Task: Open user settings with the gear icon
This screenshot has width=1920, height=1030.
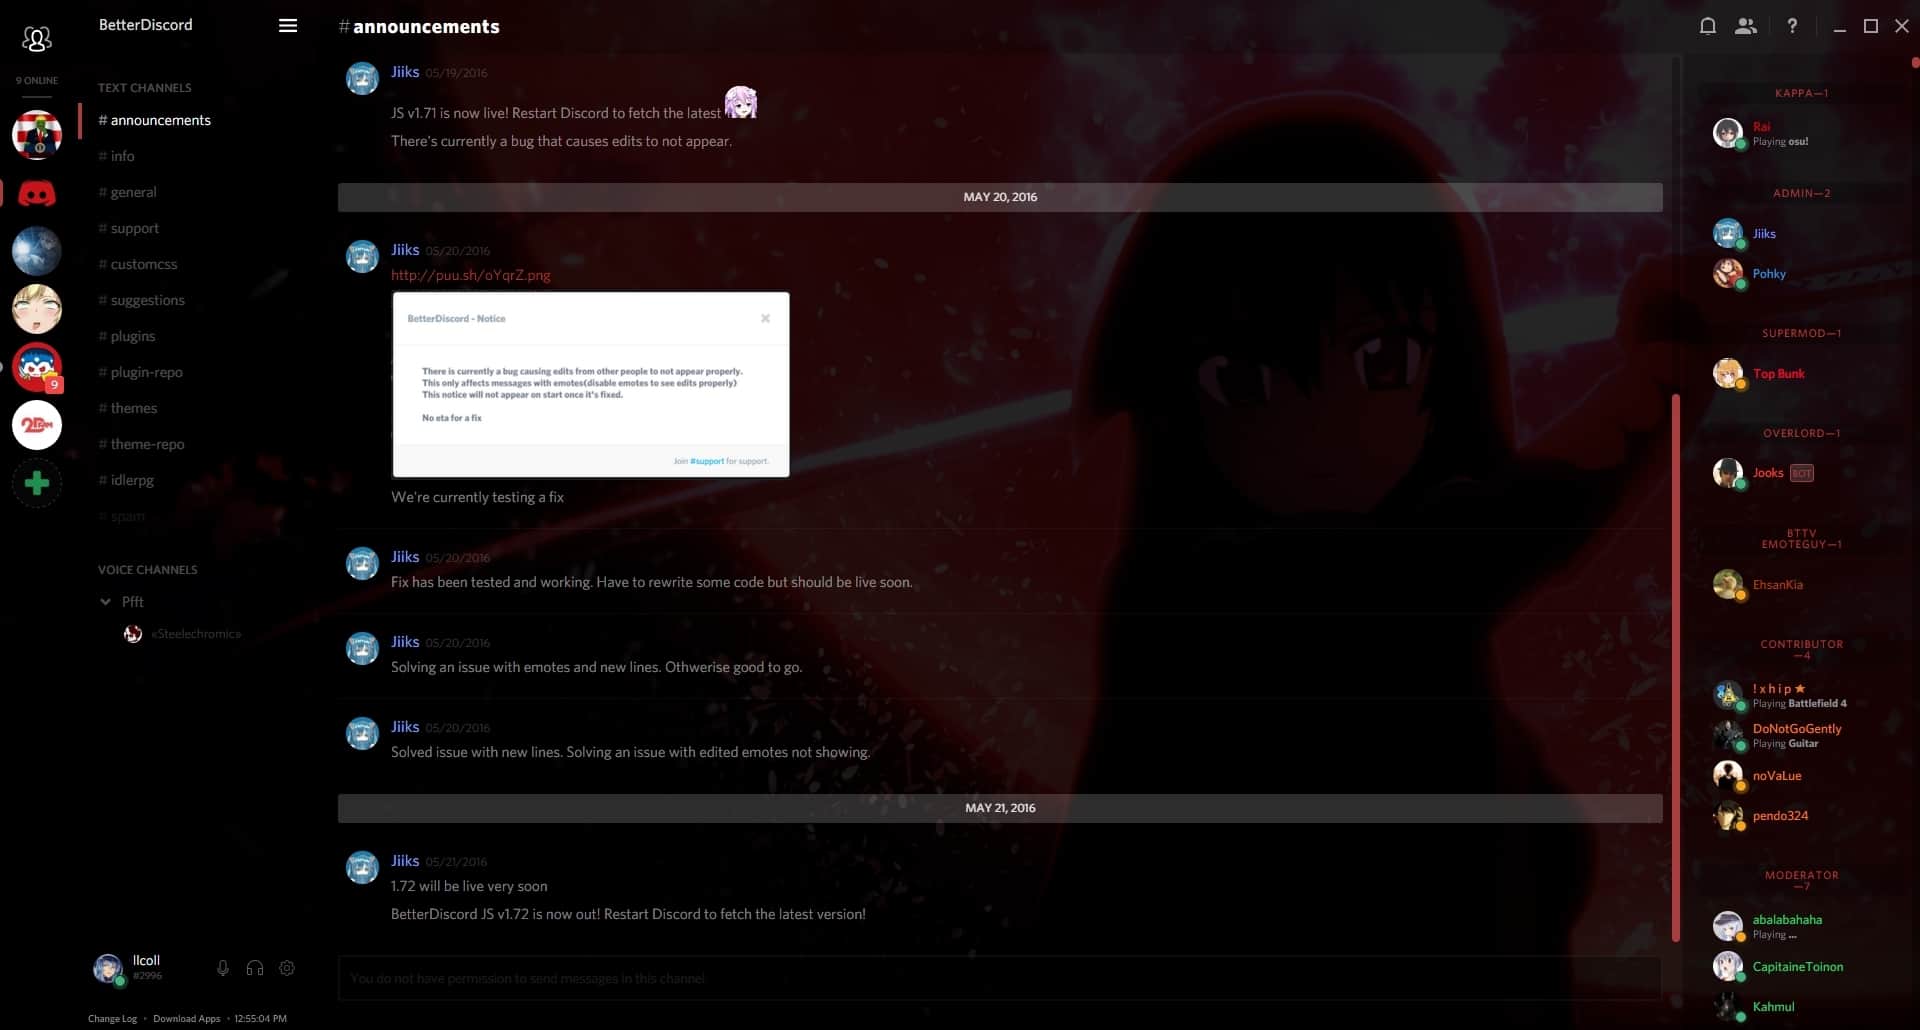Action: pos(287,968)
